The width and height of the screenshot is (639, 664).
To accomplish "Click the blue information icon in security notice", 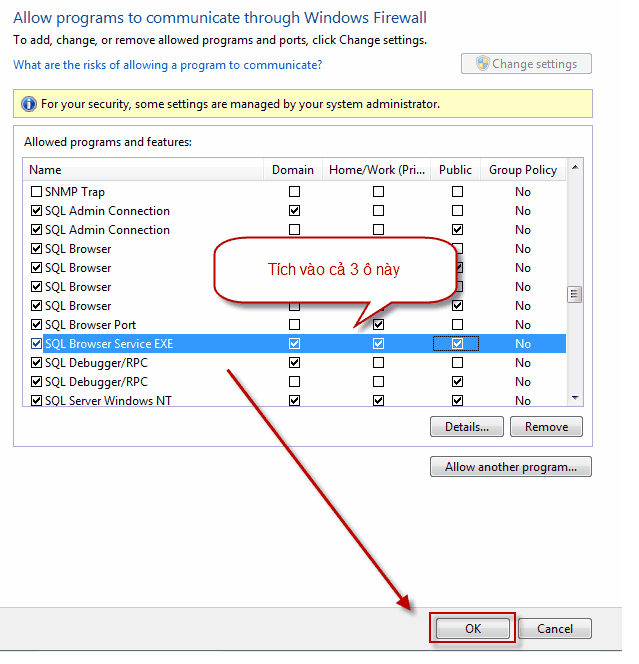I will 29,104.
